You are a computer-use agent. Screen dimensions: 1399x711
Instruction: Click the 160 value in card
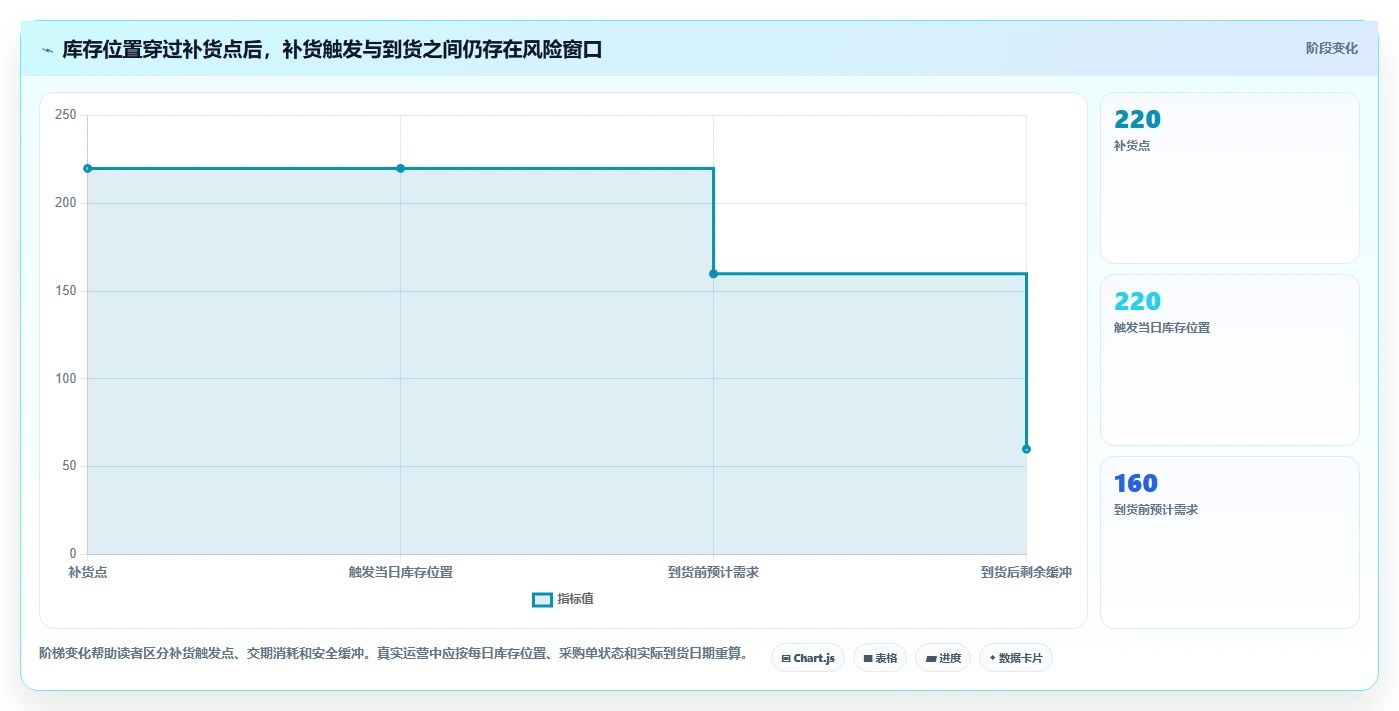pos(1136,483)
